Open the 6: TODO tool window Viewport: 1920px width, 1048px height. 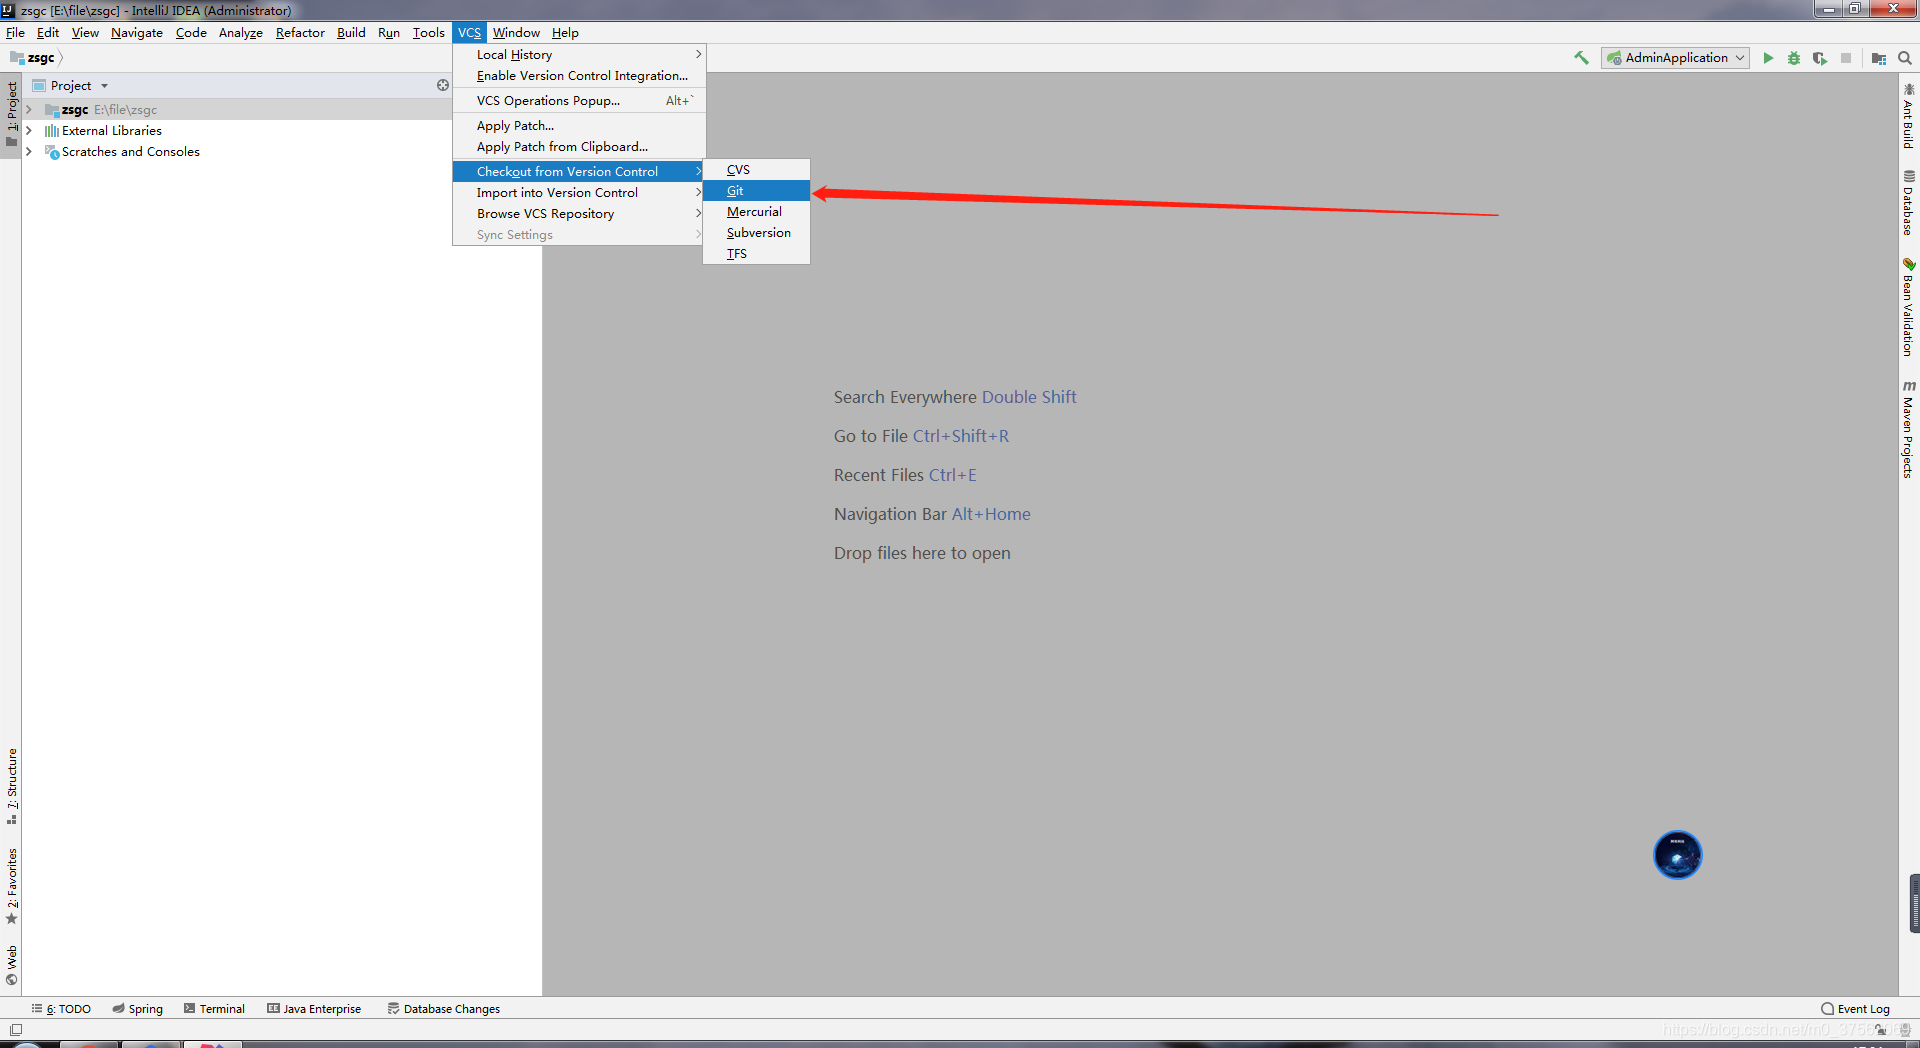61,1009
